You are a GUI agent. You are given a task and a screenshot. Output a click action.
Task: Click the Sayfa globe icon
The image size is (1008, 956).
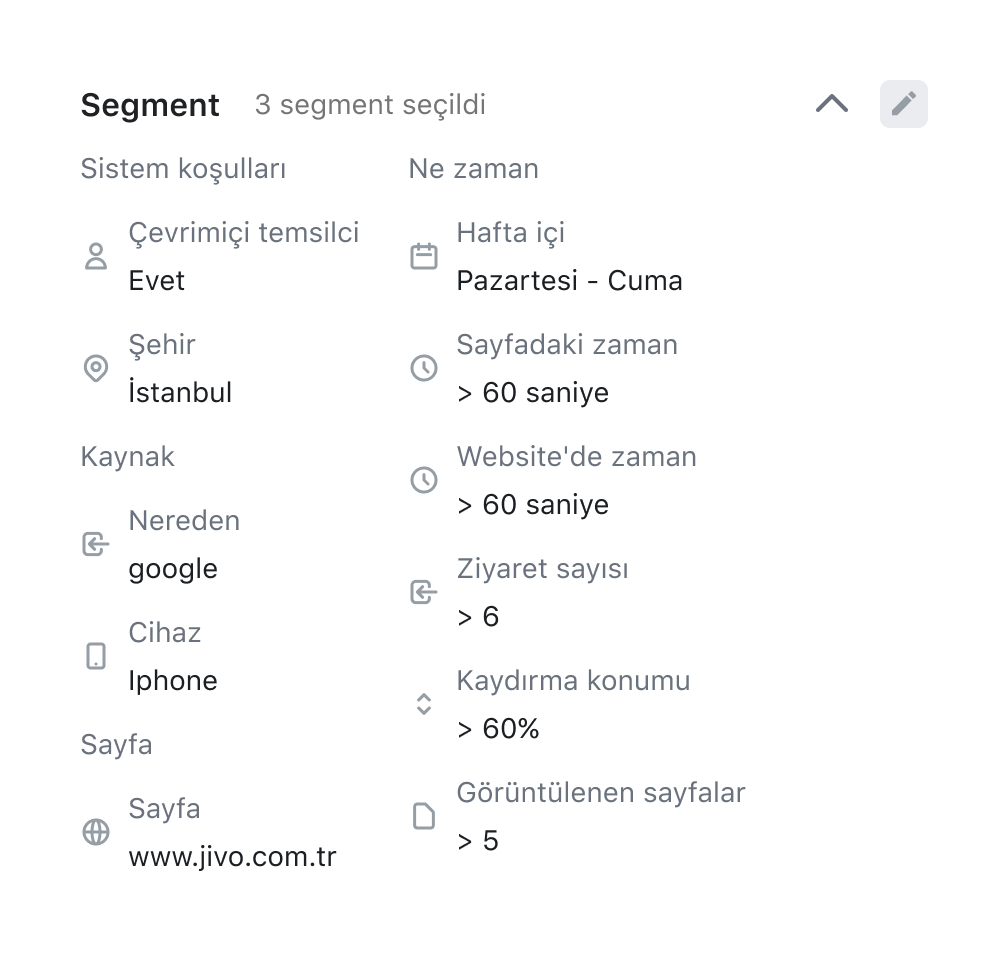pyautogui.click(x=96, y=832)
